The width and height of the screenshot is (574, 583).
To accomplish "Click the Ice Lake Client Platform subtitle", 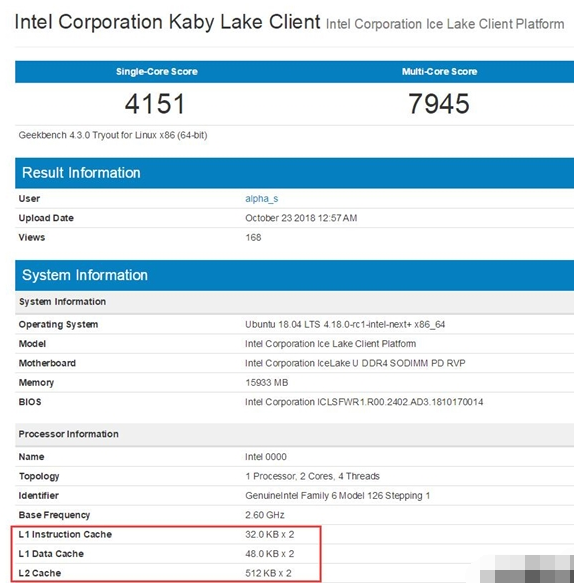I will coord(445,24).
